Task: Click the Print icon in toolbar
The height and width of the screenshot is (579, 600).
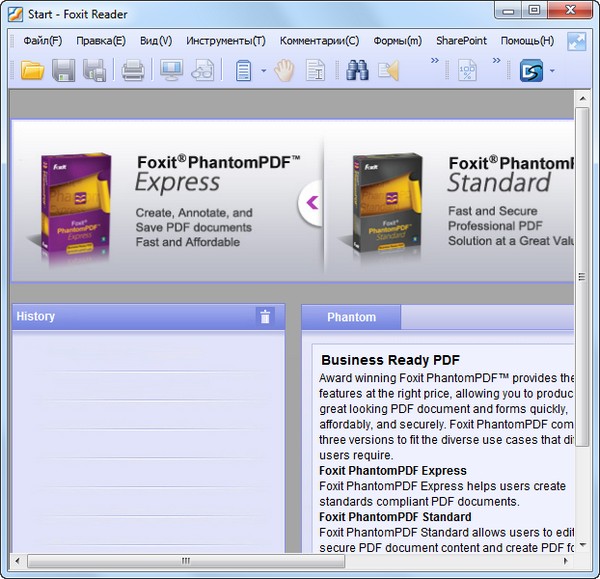Action: coord(133,70)
